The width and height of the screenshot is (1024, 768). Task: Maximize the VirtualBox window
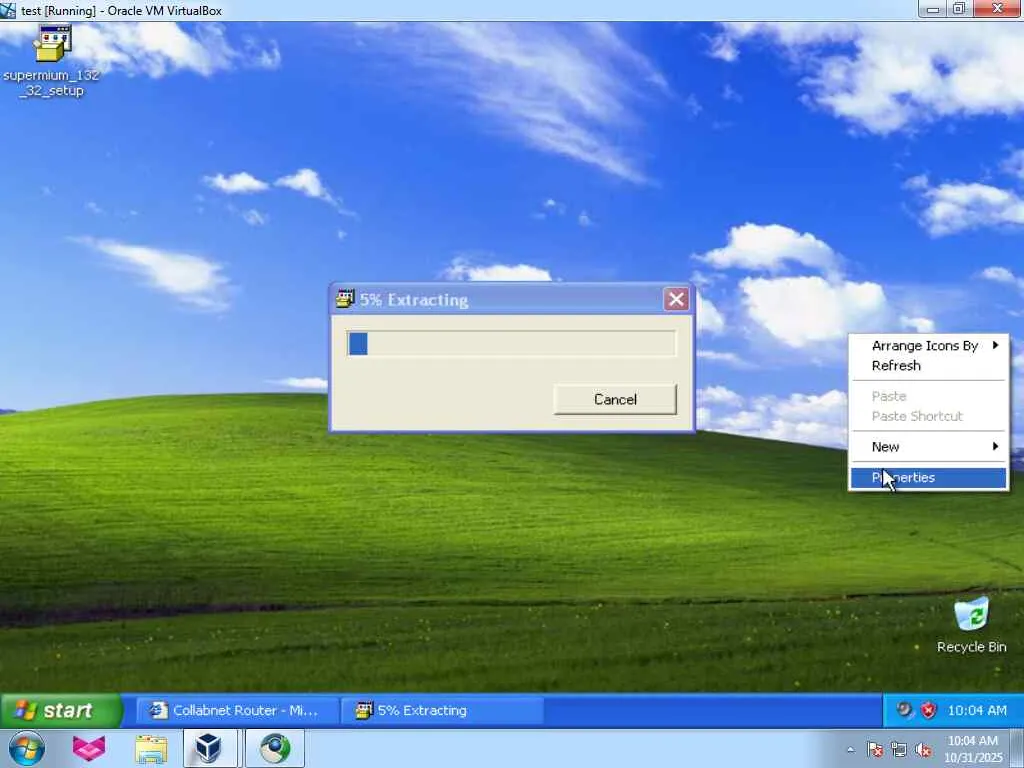coord(959,9)
